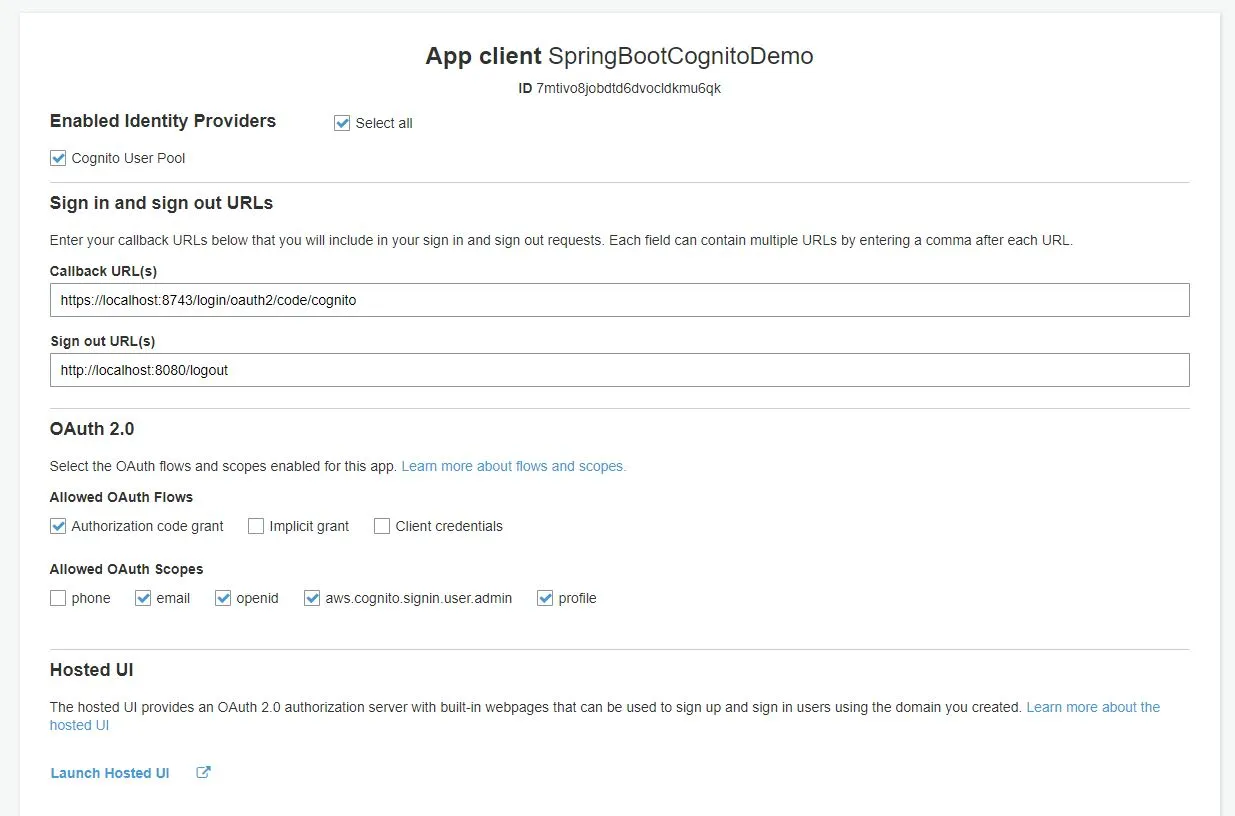Click the external-link icon beside Launch Hosted UI
Image resolution: width=1235 pixels, height=816 pixels.
point(203,771)
